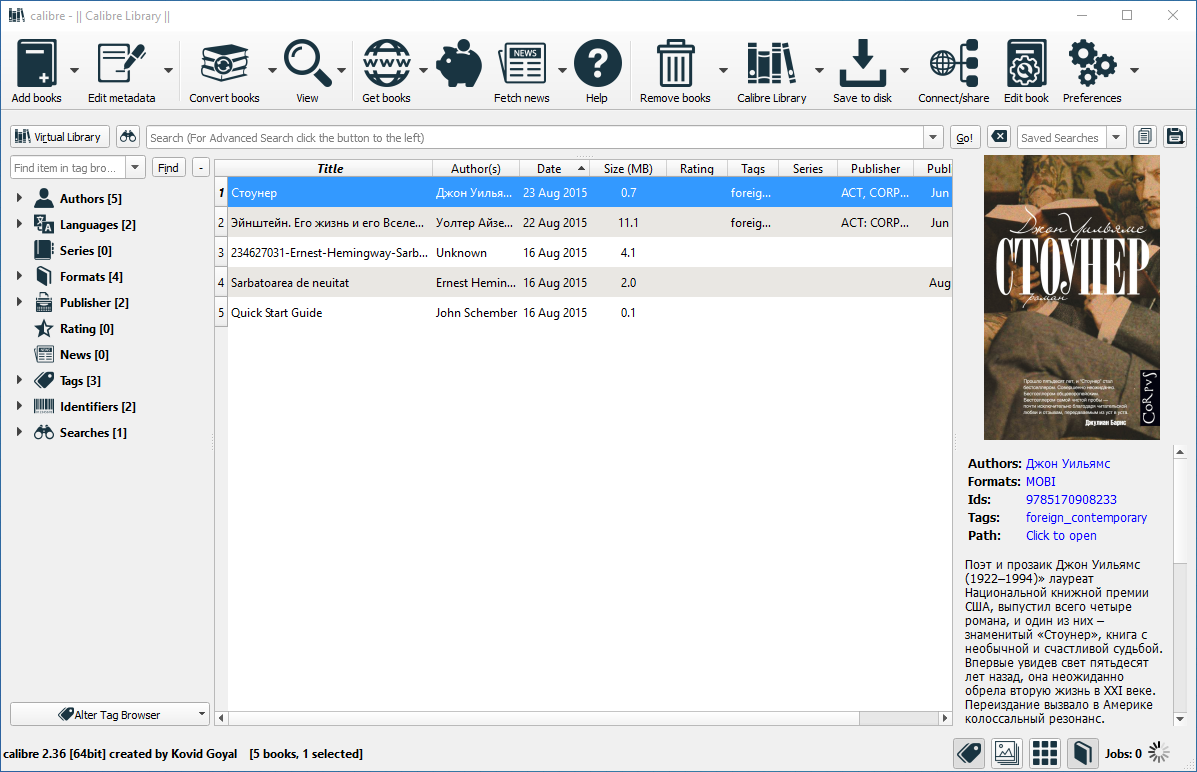The width and height of the screenshot is (1197, 772).
Task: Sort by Size (MB) column header
Action: point(628,169)
